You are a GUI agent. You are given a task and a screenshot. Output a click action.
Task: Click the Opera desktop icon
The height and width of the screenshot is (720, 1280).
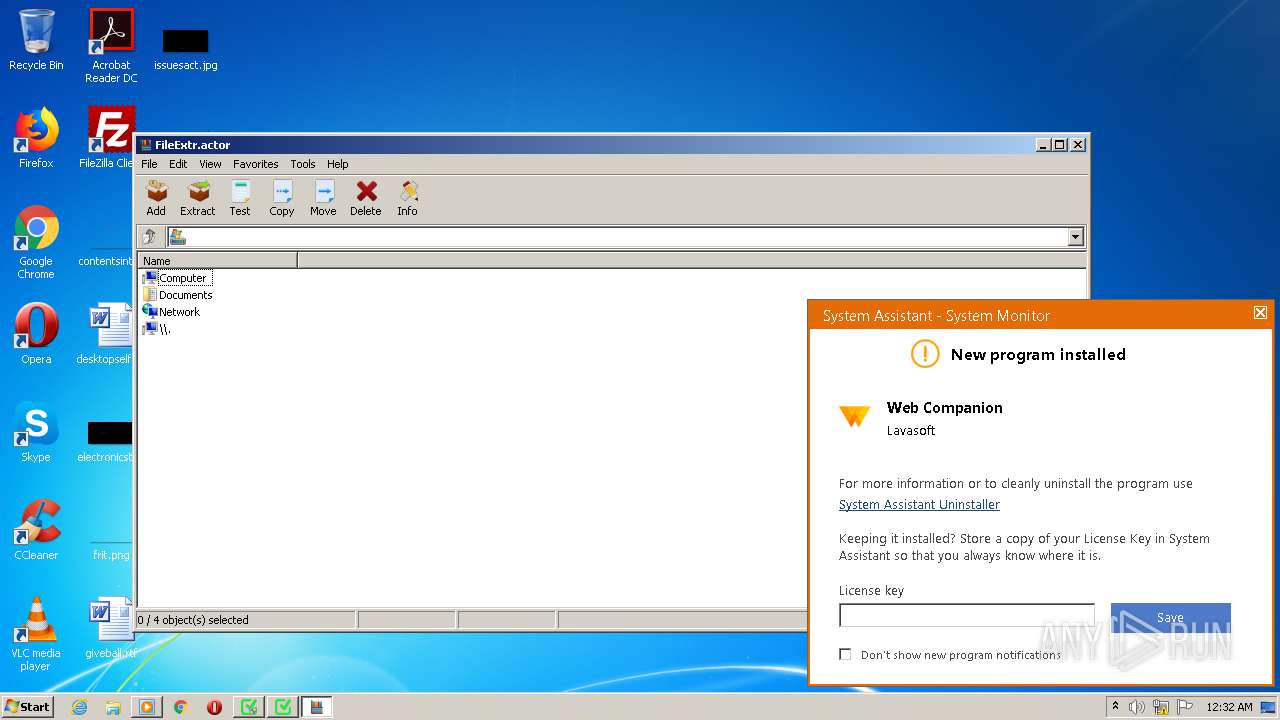[36, 334]
